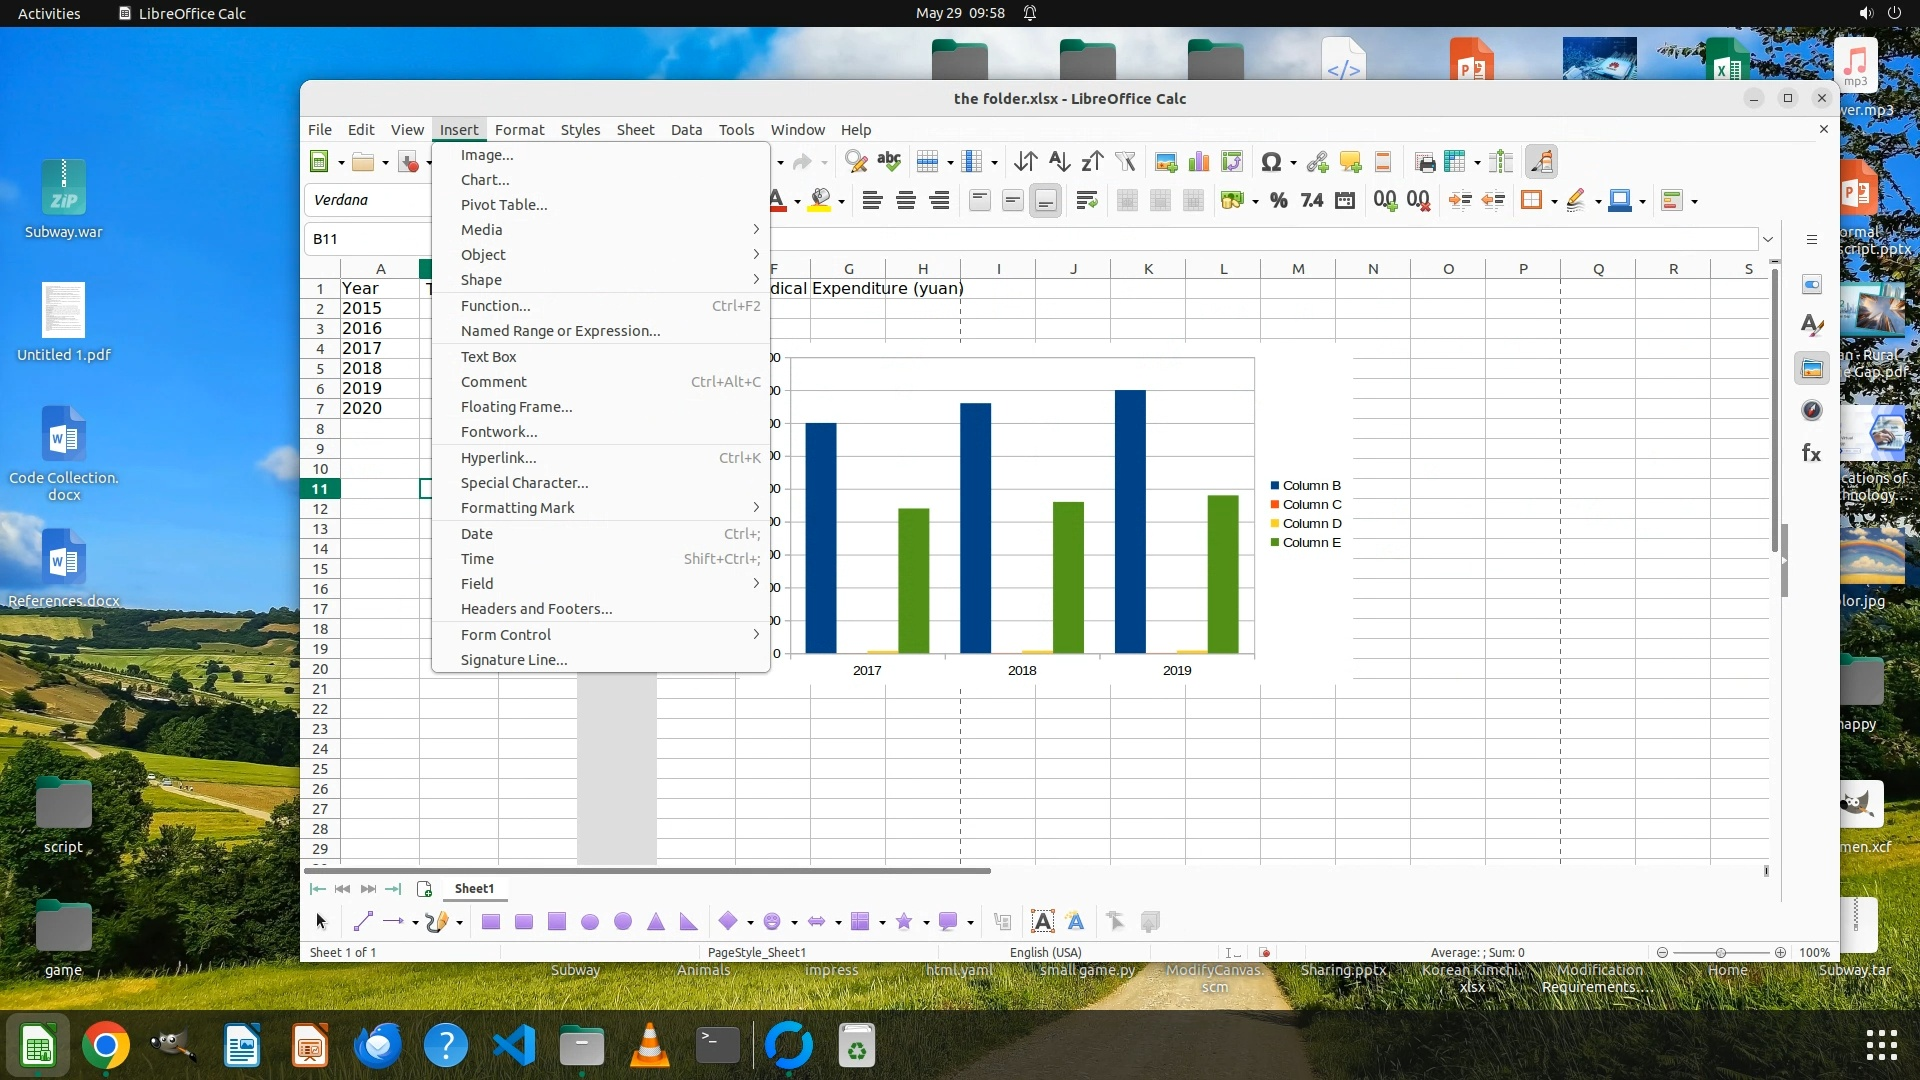This screenshot has width=1920, height=1080.
Task: Toggle Wrap Text on the formatting toolbar
Action: tap(1087, 201)
